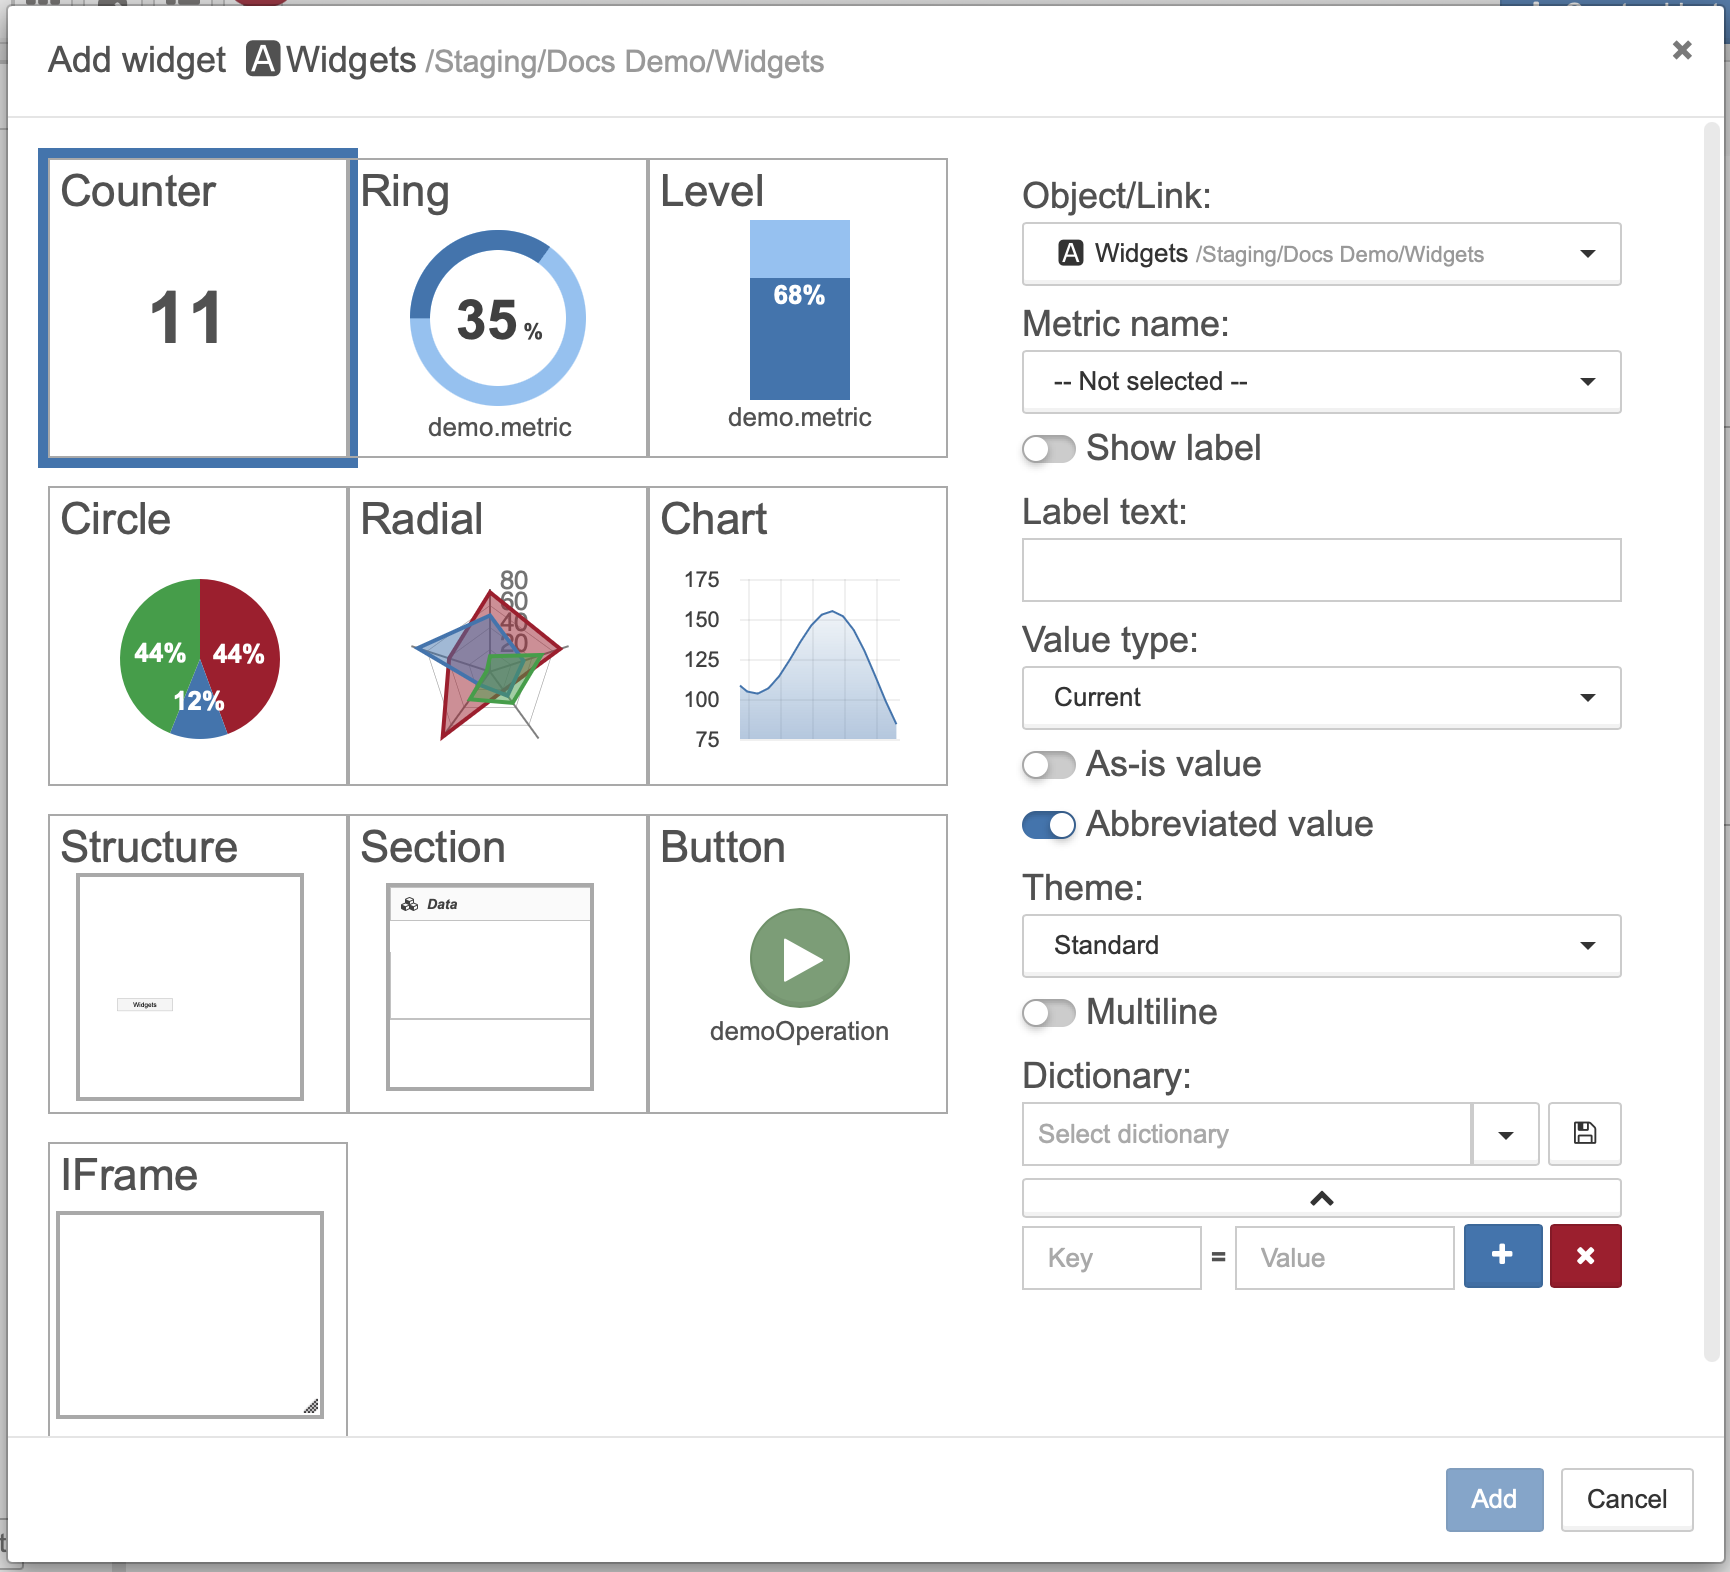
Task: Enable the Show label toggle
Action: (x=1048, y=449)
